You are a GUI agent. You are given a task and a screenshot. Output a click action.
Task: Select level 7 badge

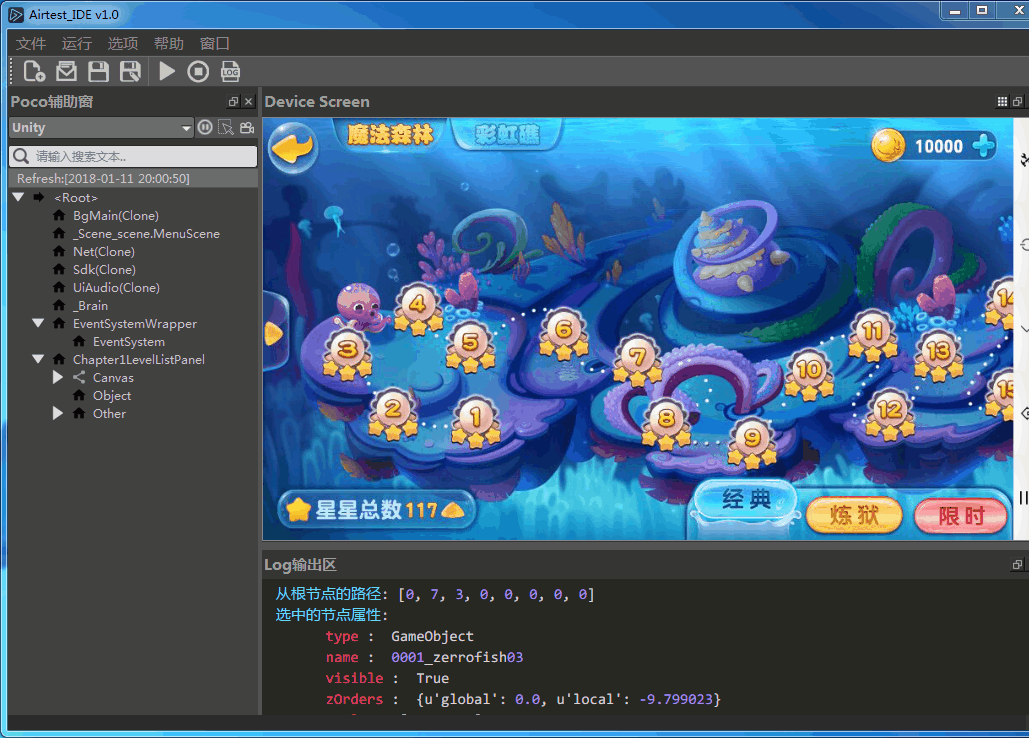pos(637,361)
